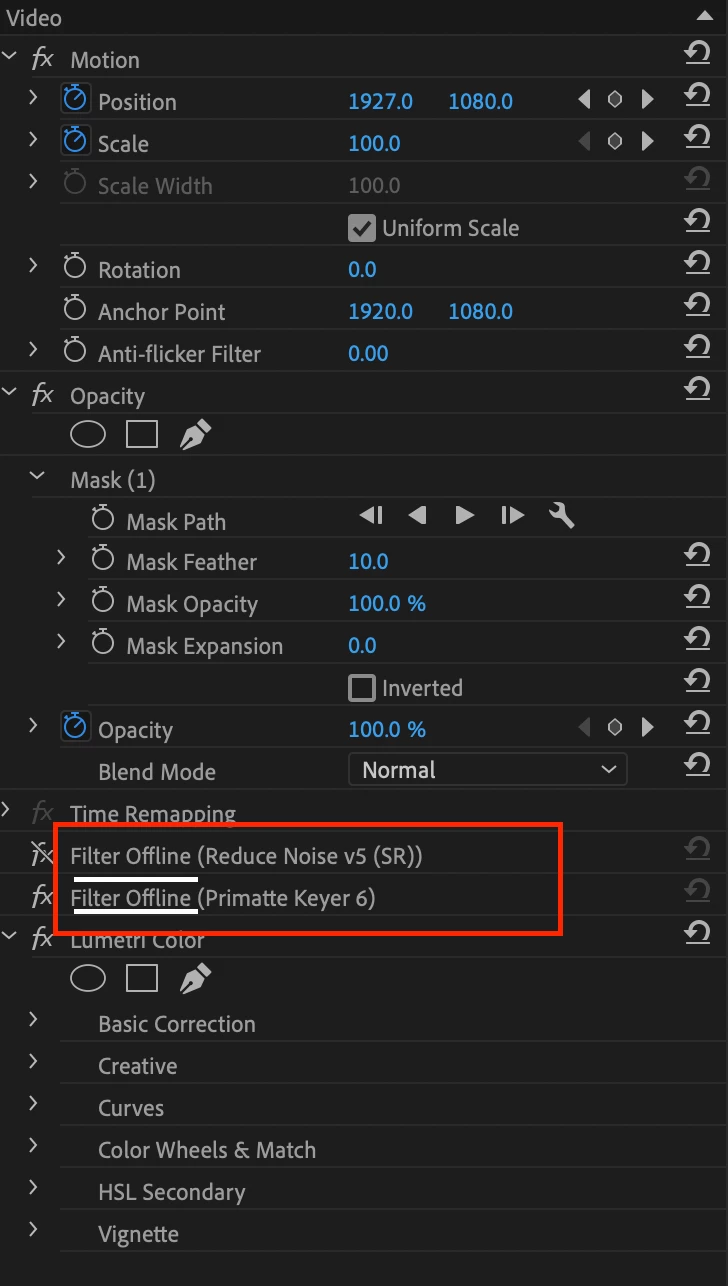
Task: Toggle fx badge for Reduce Noise v5
Action: [42, 854]
